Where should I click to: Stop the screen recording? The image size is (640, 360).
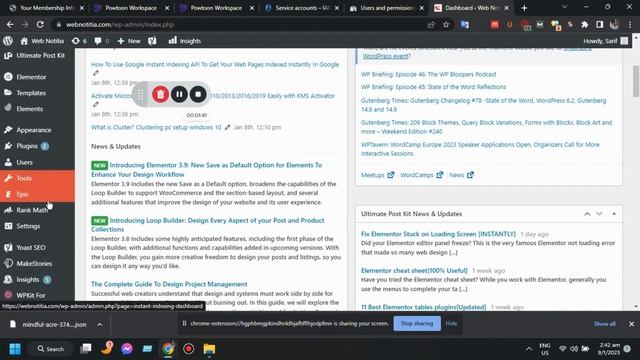tap(198, 94)
